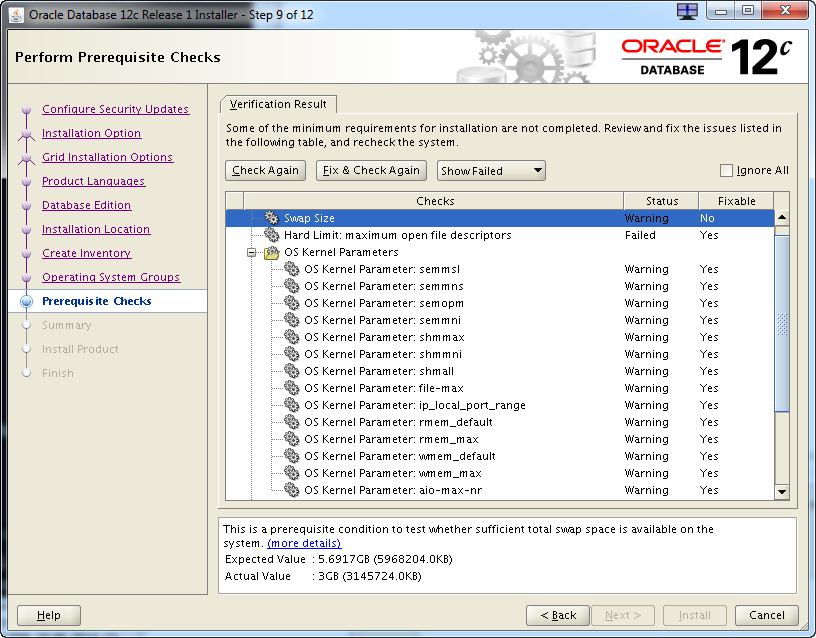The width and height of the screenshot is (816, 638).
Task: Click the gear icon for semmni parameter
Action: click(x=291, y=320)
